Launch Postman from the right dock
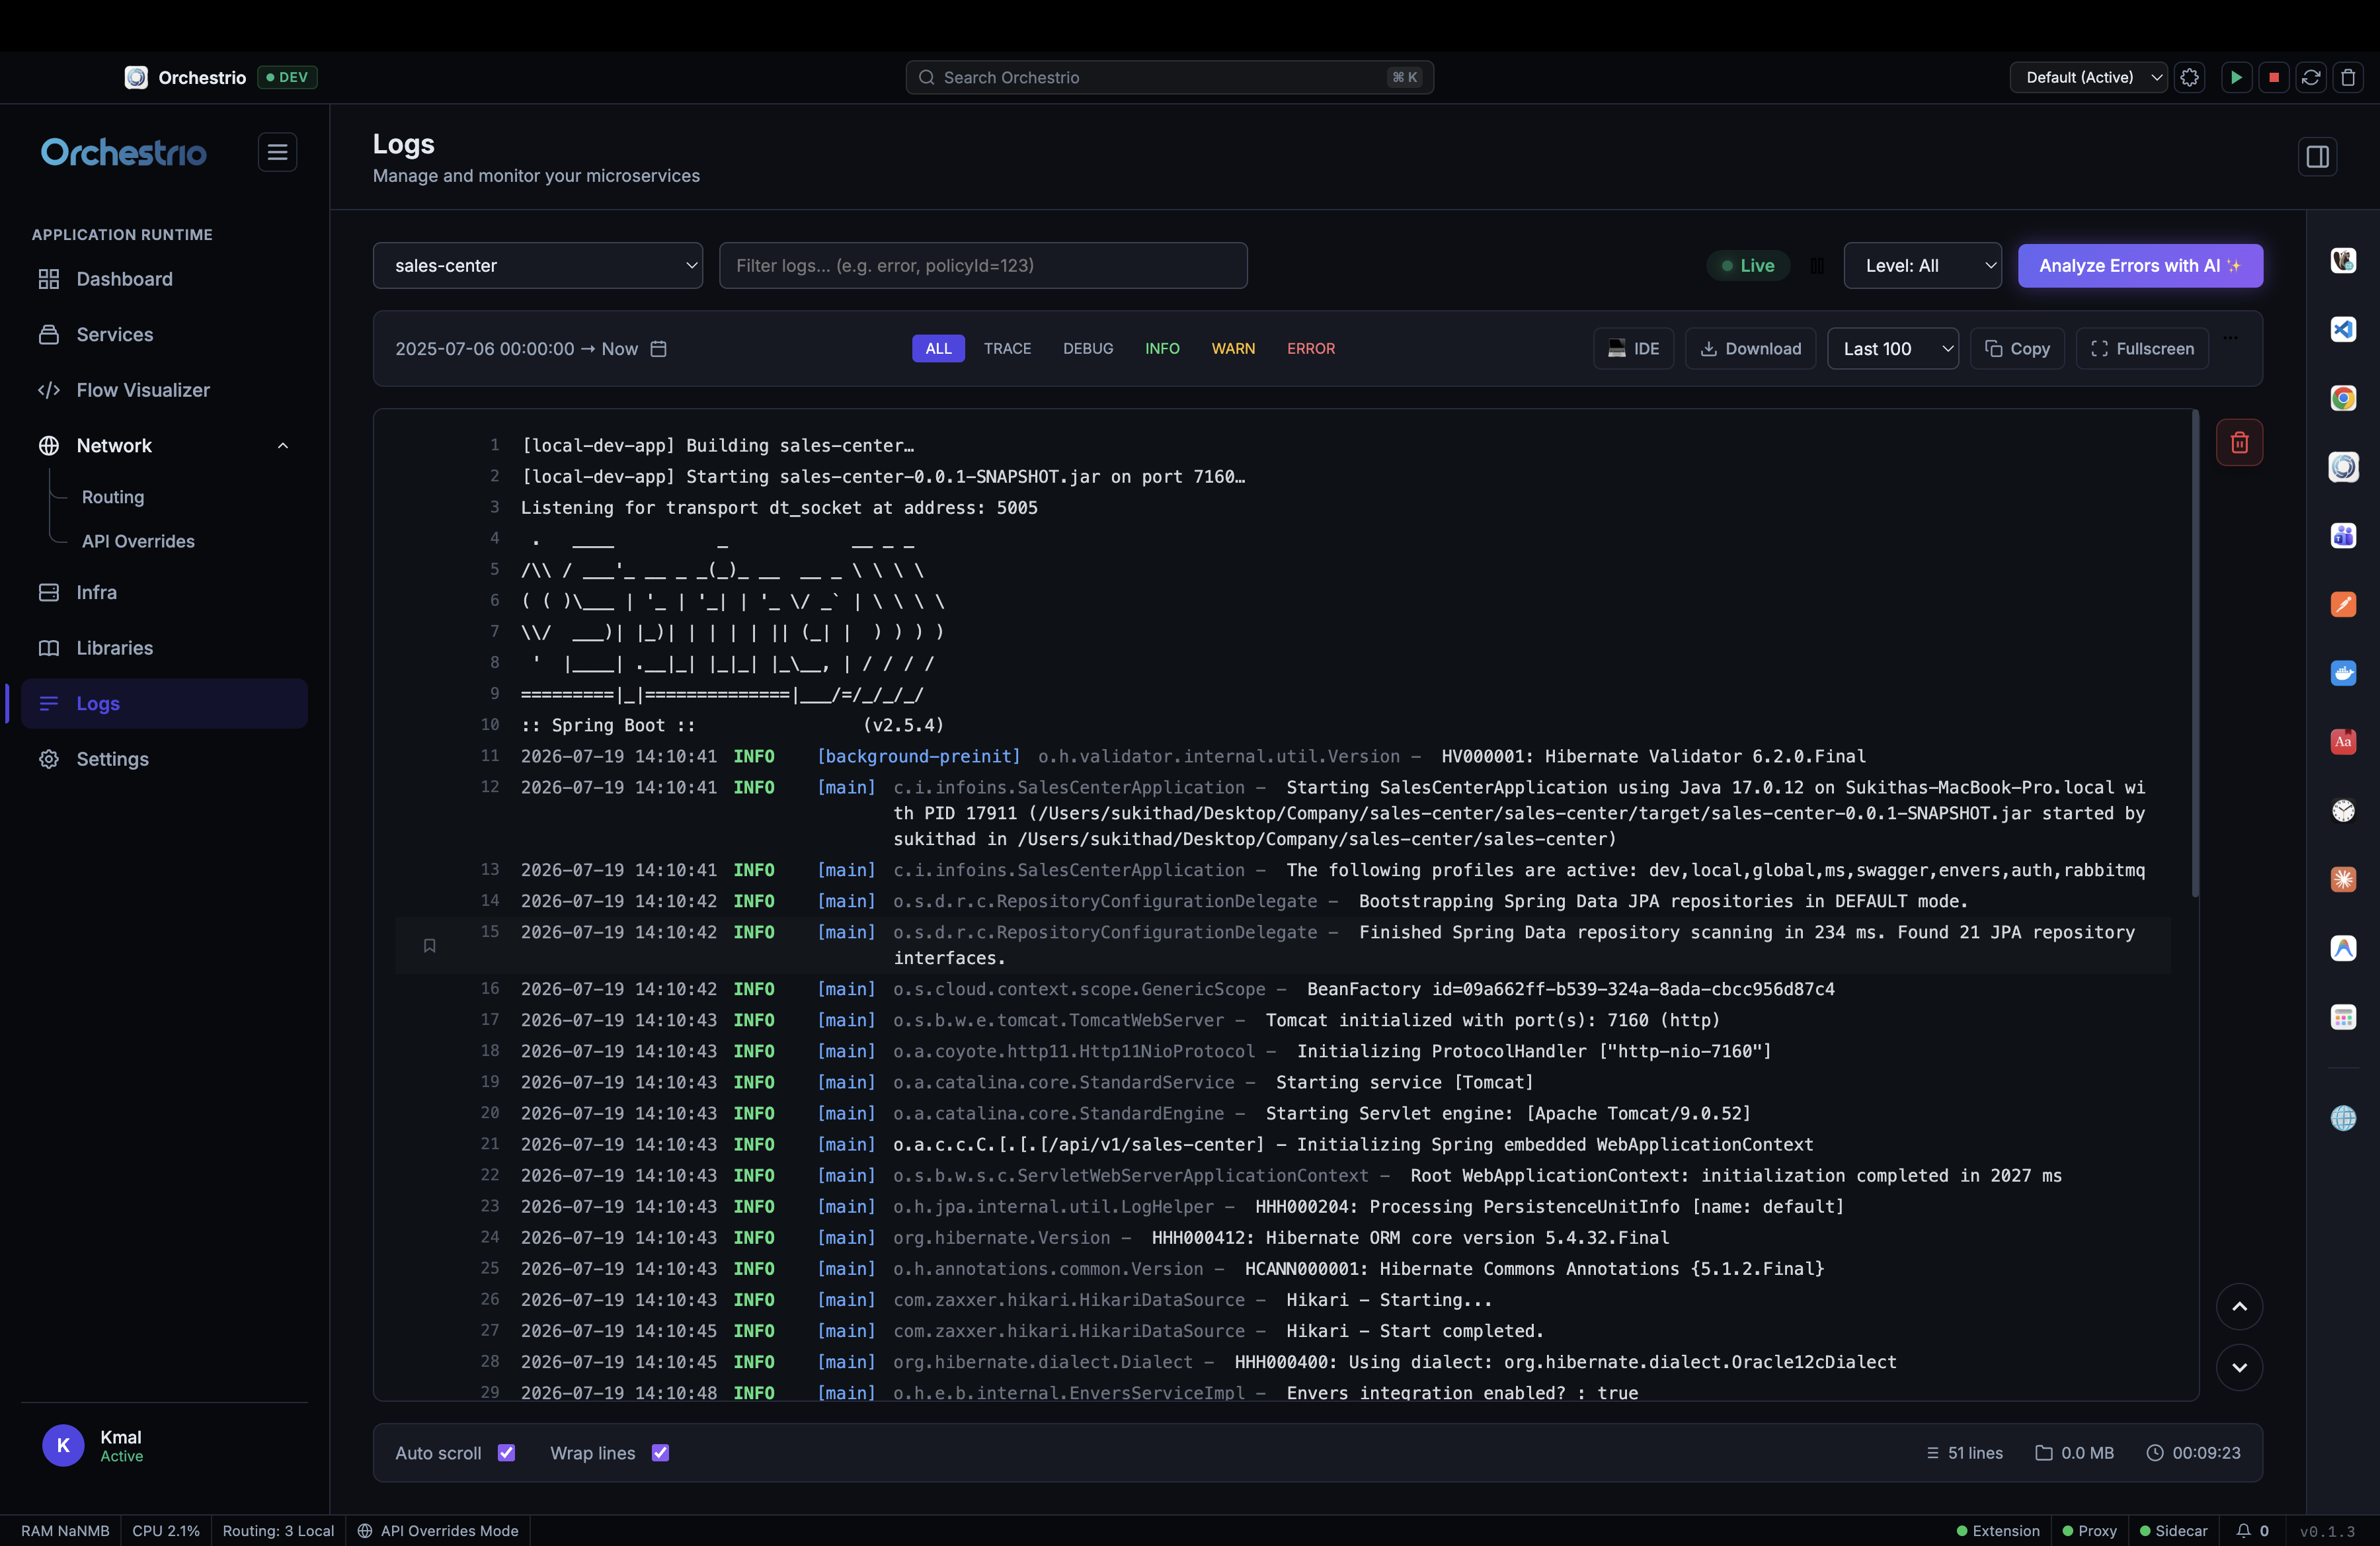The height and width of the screenshot is (1546, 2380). point(2343,605)
